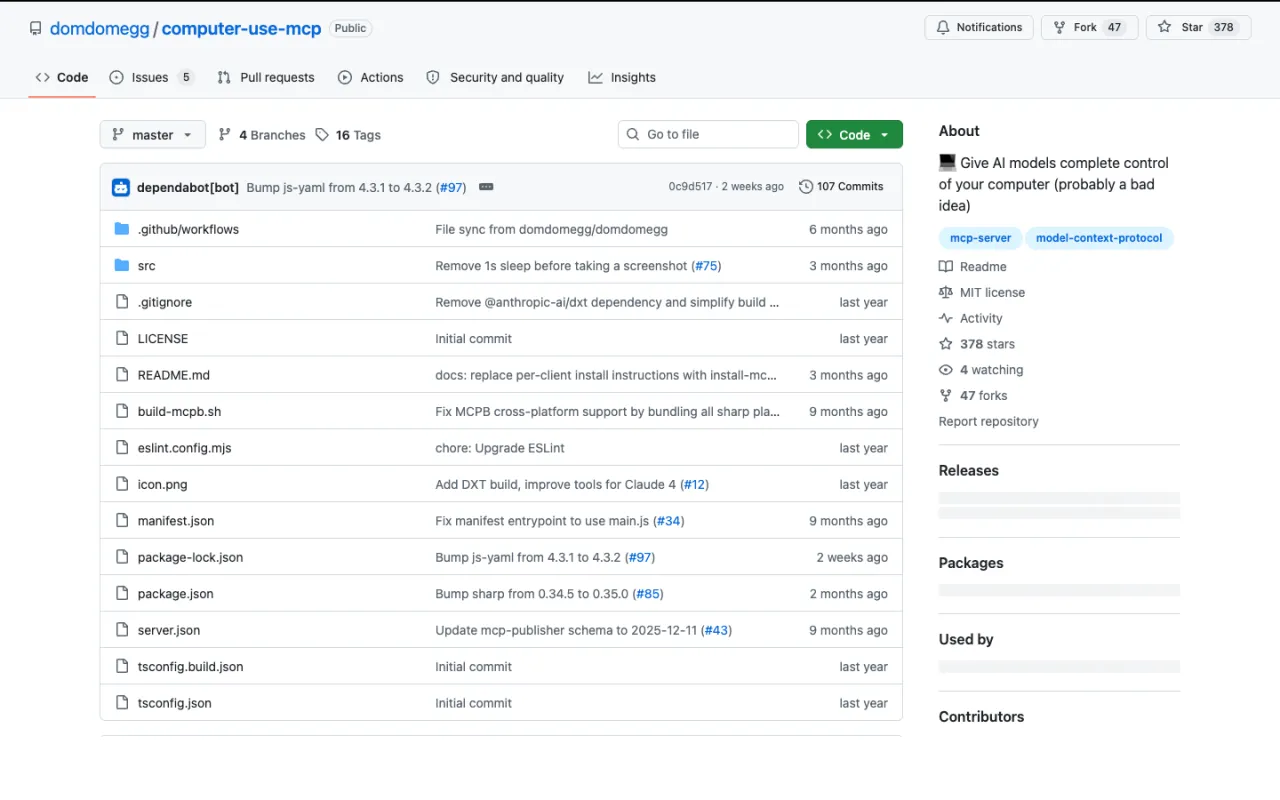Click the Notifications button
1280x800 pixels.
point(979,27)
